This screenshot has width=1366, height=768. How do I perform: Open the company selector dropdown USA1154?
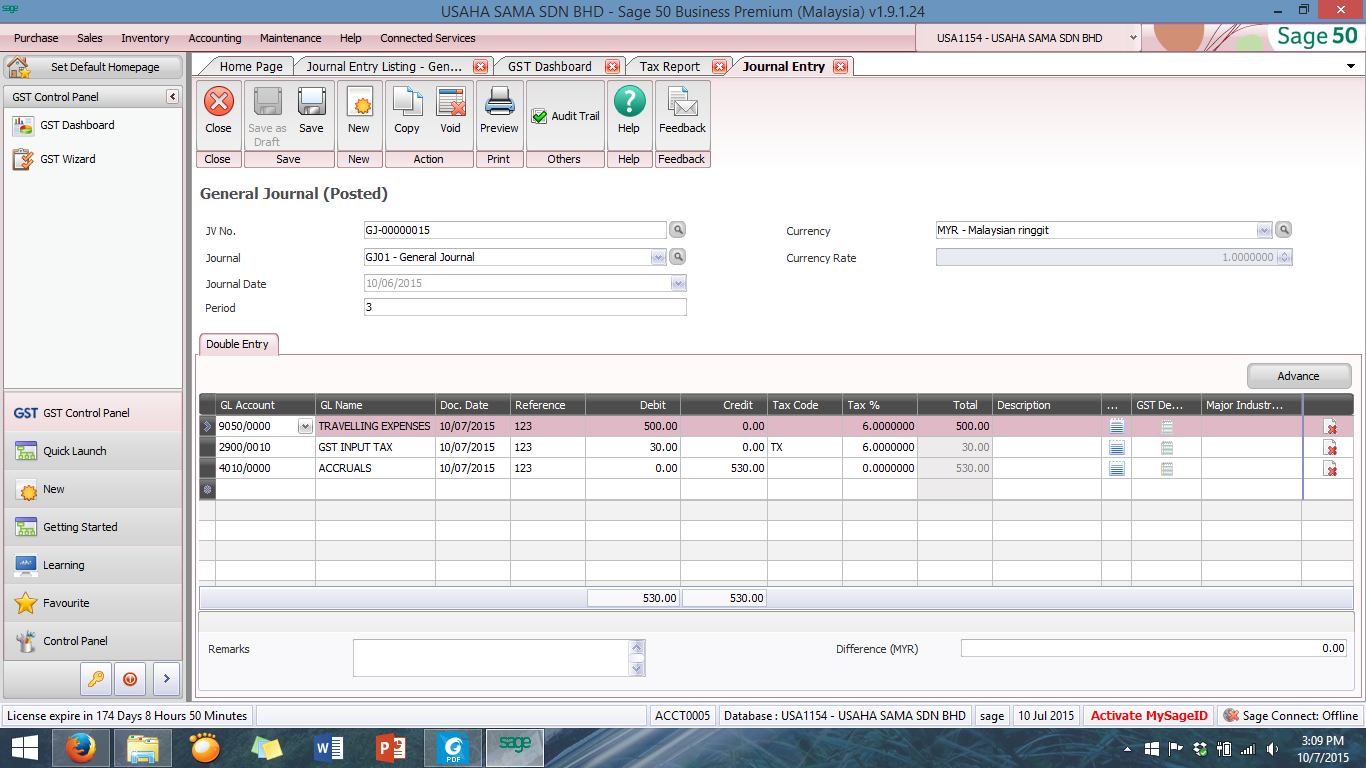coord(1133,38)
